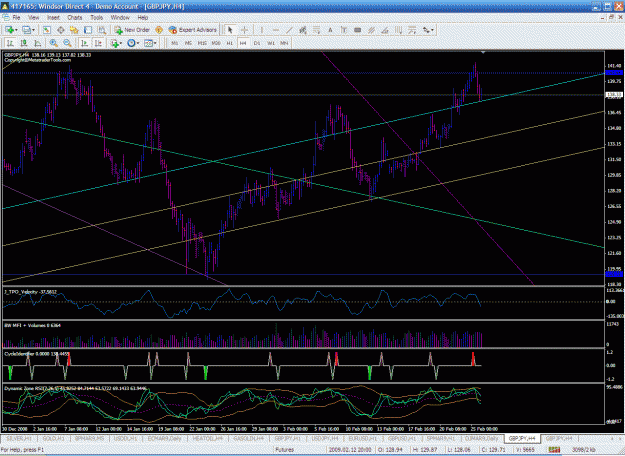Toggle the Terminal panel icon
This screenshot has width=625, height=456.
(88, 30)
